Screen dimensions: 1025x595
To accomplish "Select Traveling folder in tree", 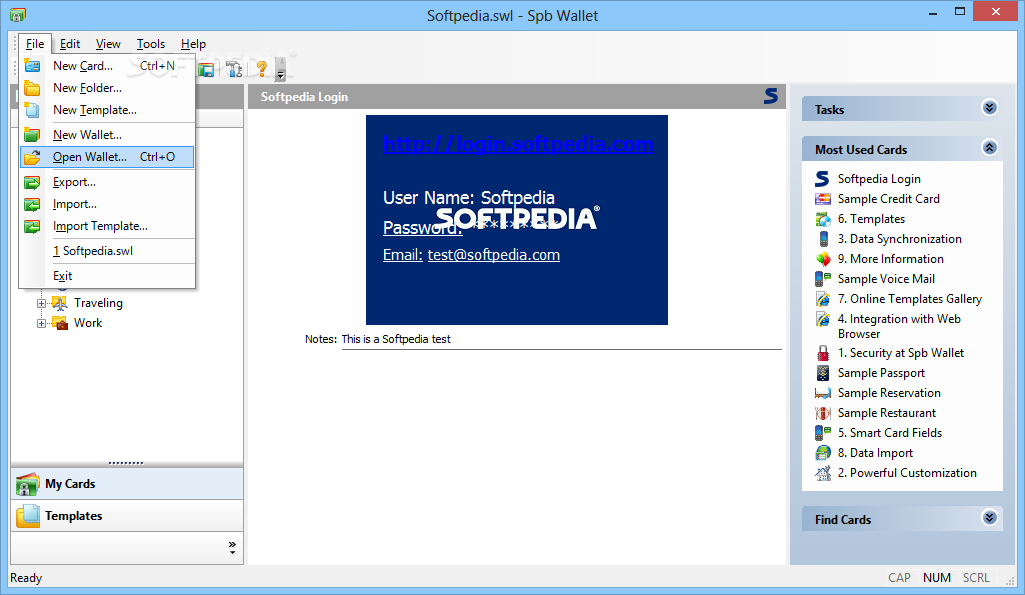I will click(98, 303).
